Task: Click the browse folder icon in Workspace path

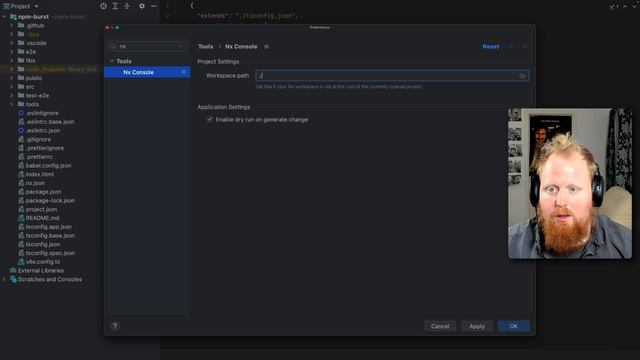Action: pyautogui.click(x=522, y=76)
